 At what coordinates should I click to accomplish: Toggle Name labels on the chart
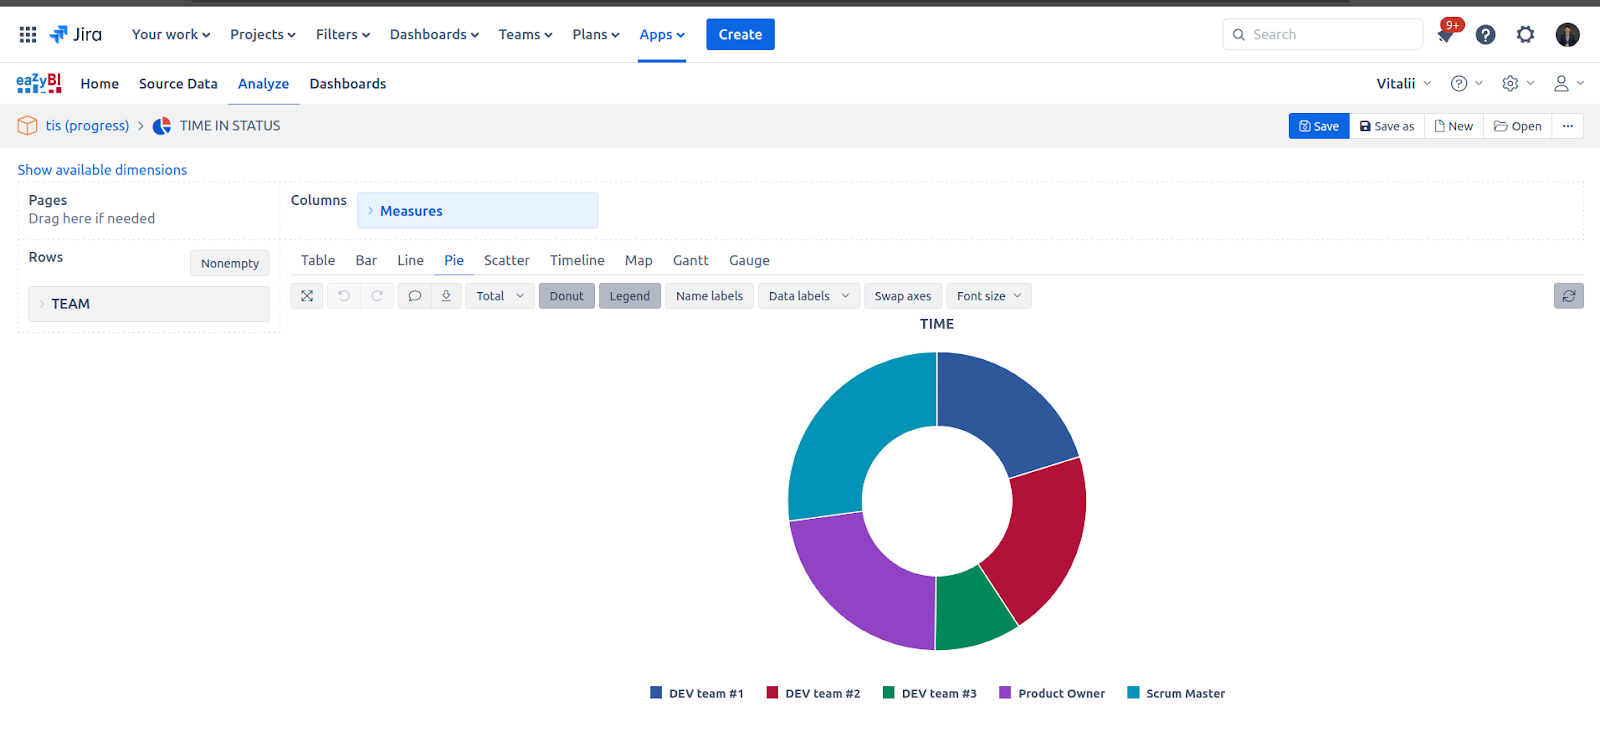(709, 296)
